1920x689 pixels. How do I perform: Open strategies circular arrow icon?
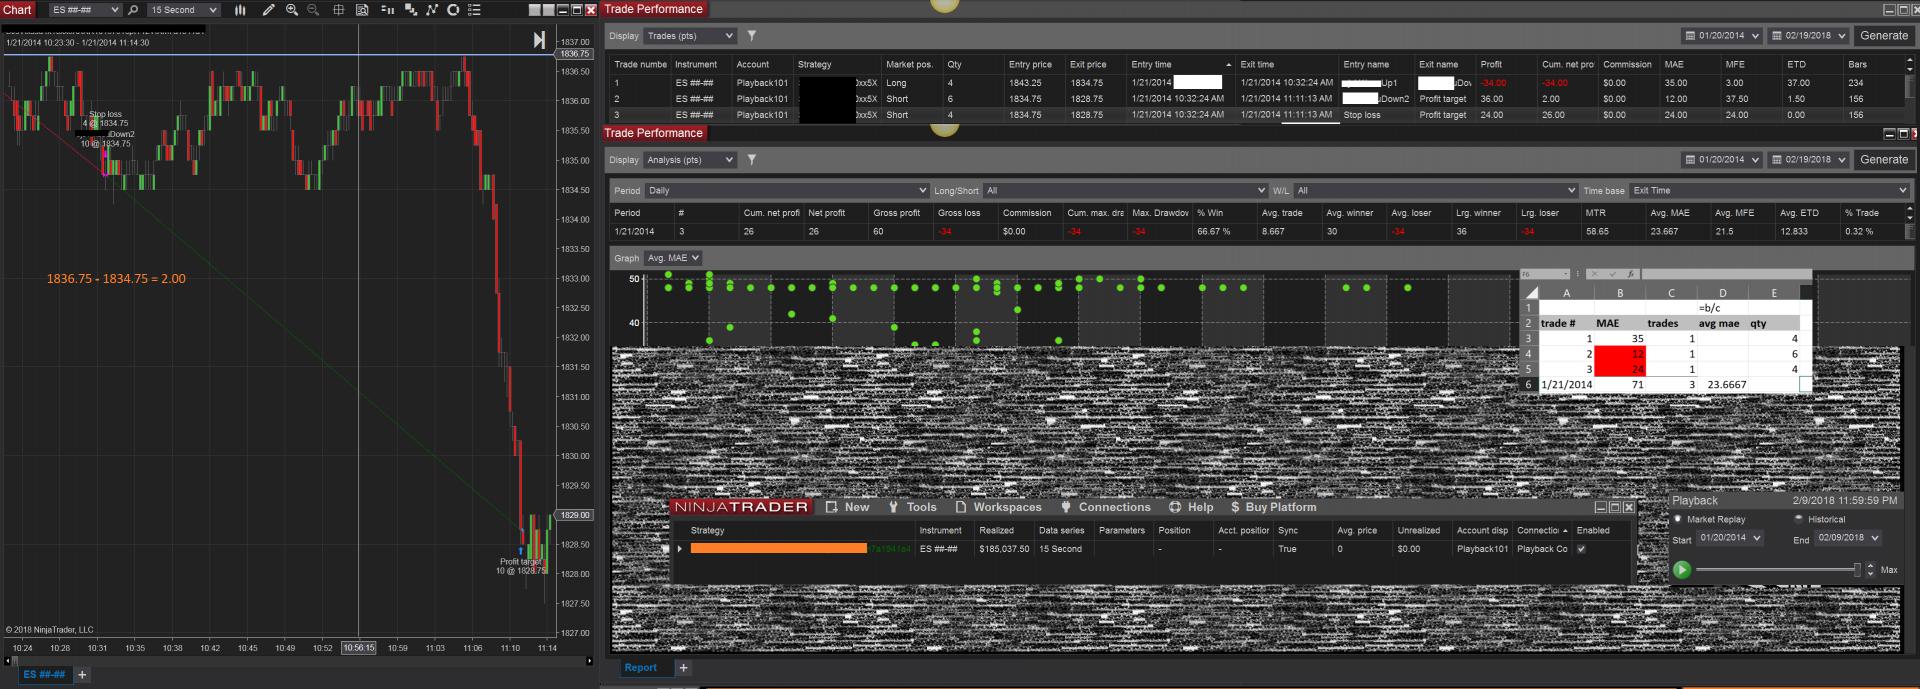(x=453, y=10)
